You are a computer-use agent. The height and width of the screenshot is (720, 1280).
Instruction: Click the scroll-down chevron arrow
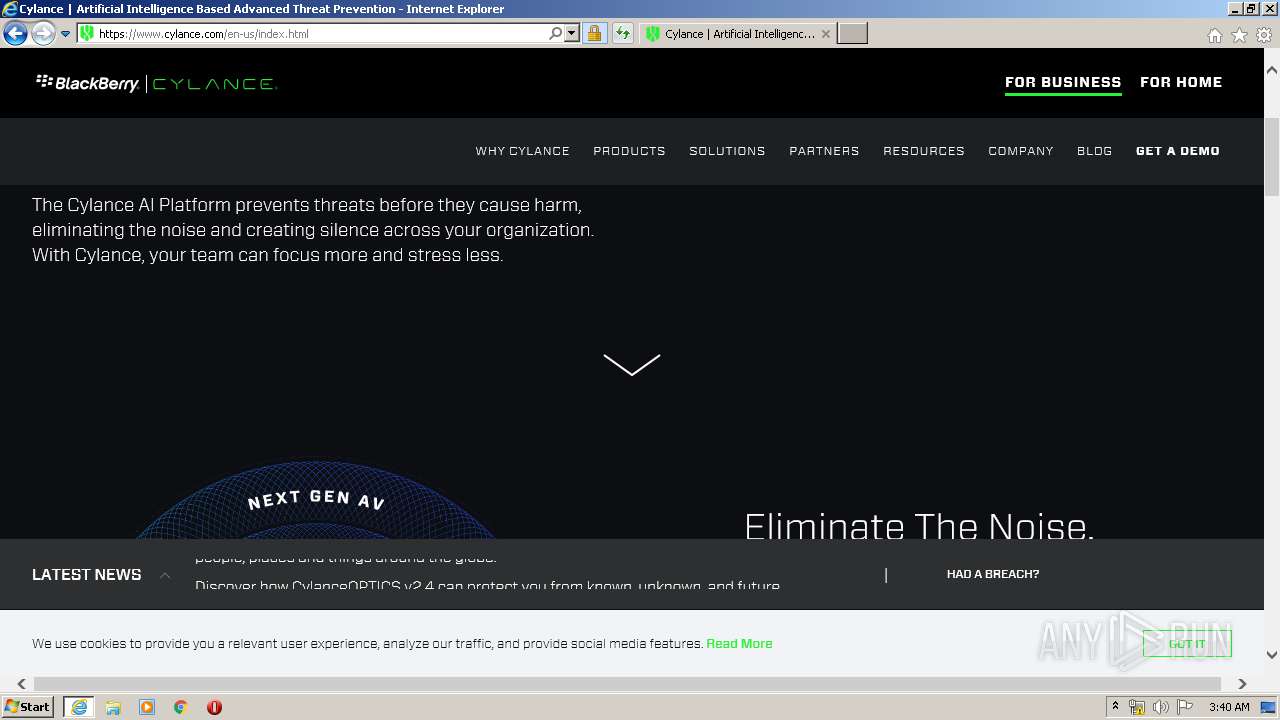pos(632,364)
